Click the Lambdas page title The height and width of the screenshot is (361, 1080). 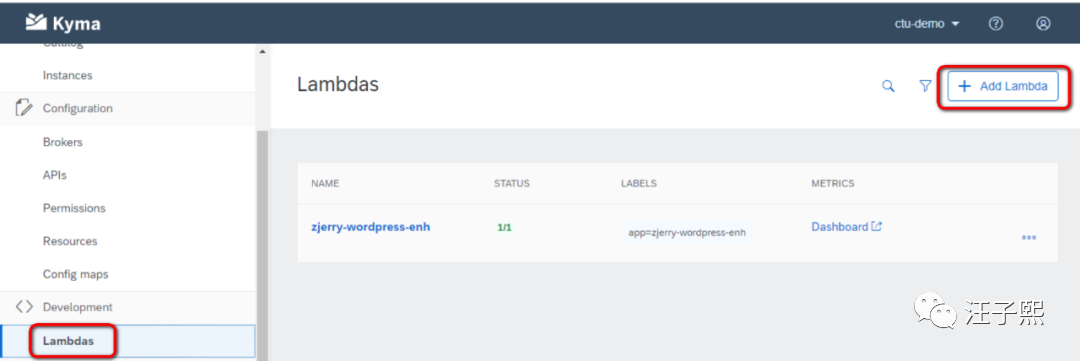(x=338, y=84)
